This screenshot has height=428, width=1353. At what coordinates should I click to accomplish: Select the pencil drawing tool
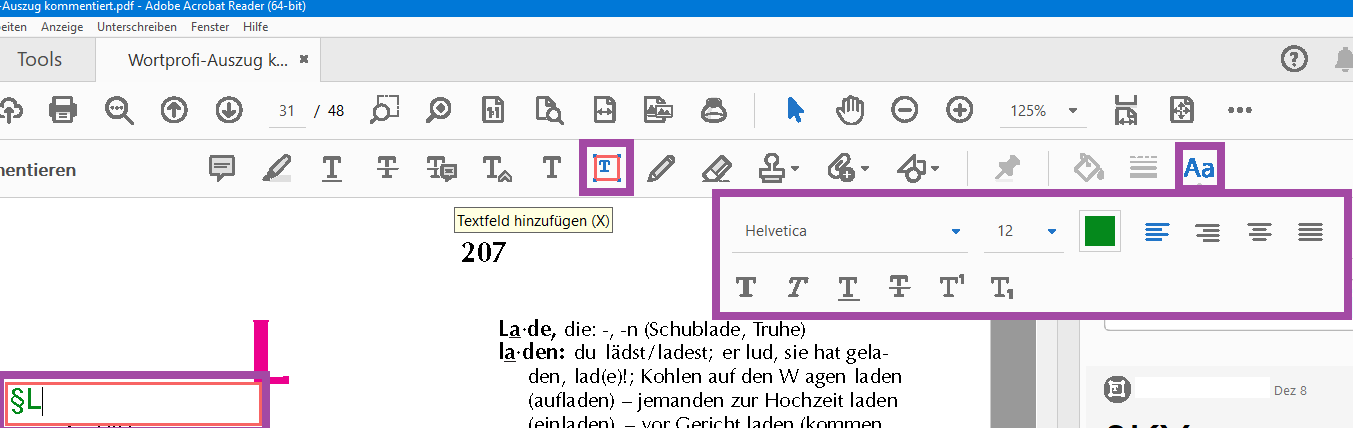[659, 169]
